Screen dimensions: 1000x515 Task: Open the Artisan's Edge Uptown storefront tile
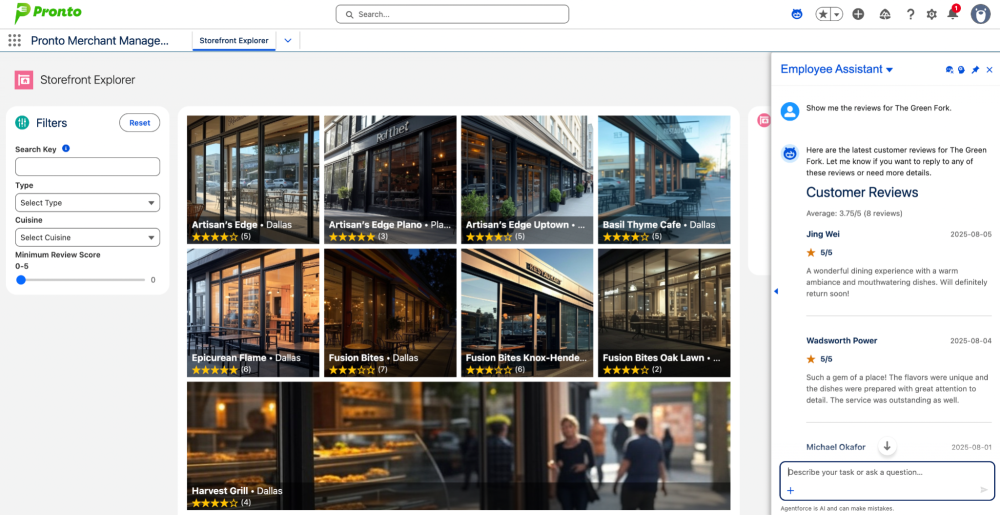(x=527, y=180)
